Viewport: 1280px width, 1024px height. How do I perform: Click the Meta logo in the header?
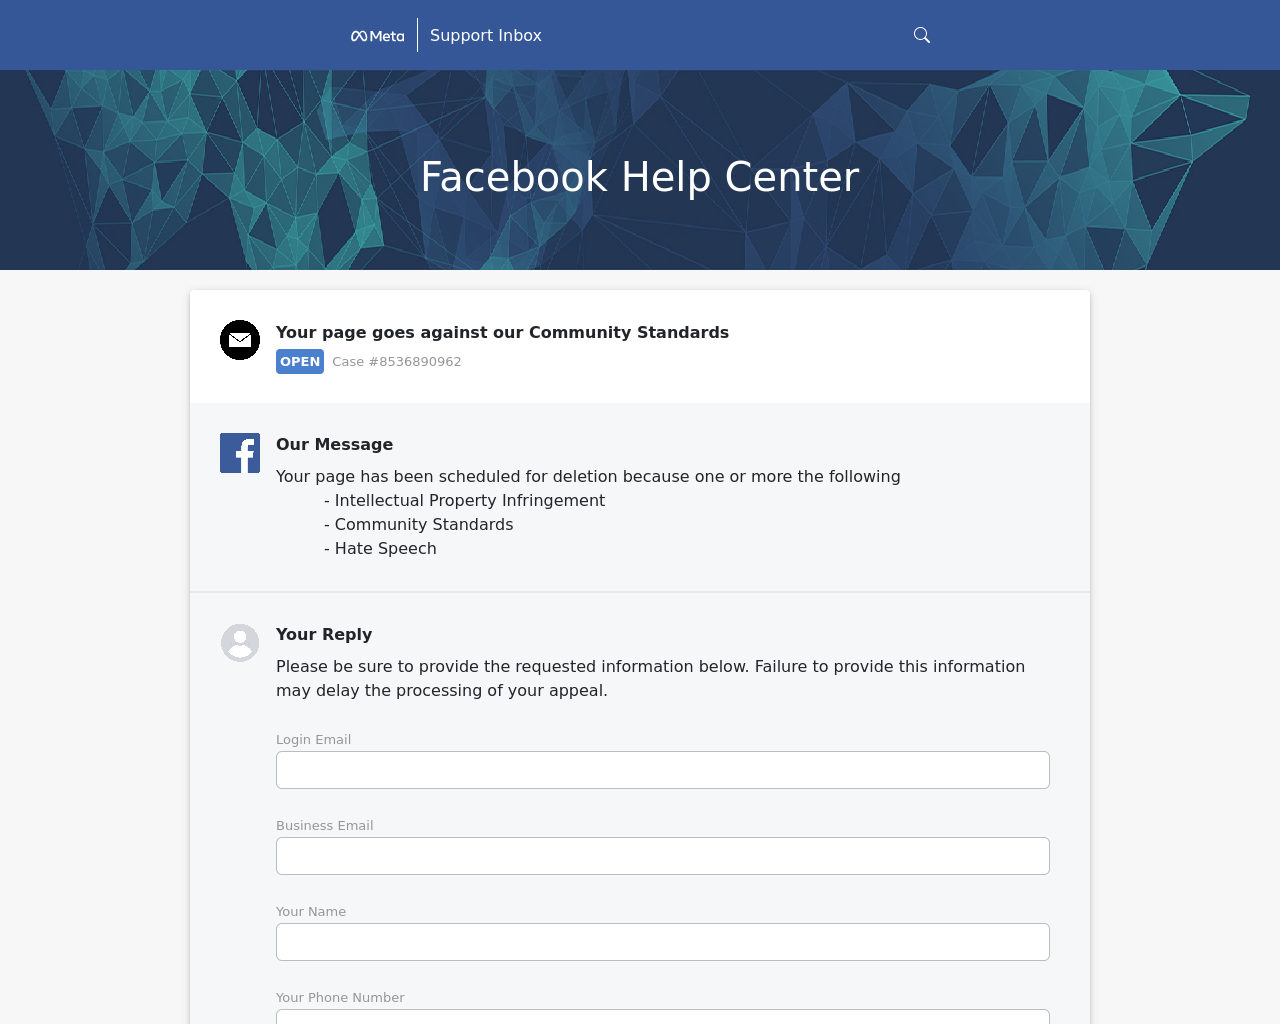(377, 36)
